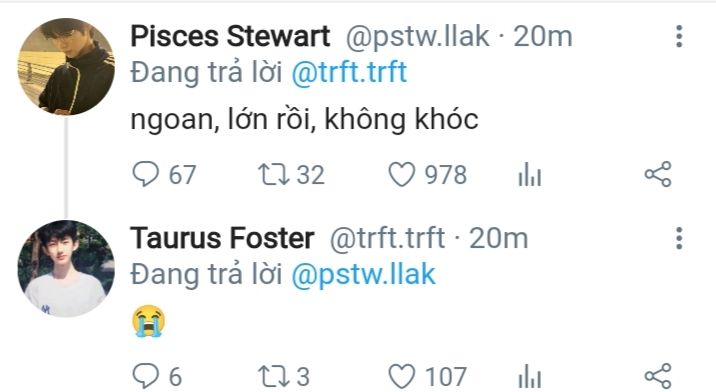This screenshot has width=716, height=392.
Task: Share Taurus Foster's tweet
Action: point(658,376)
